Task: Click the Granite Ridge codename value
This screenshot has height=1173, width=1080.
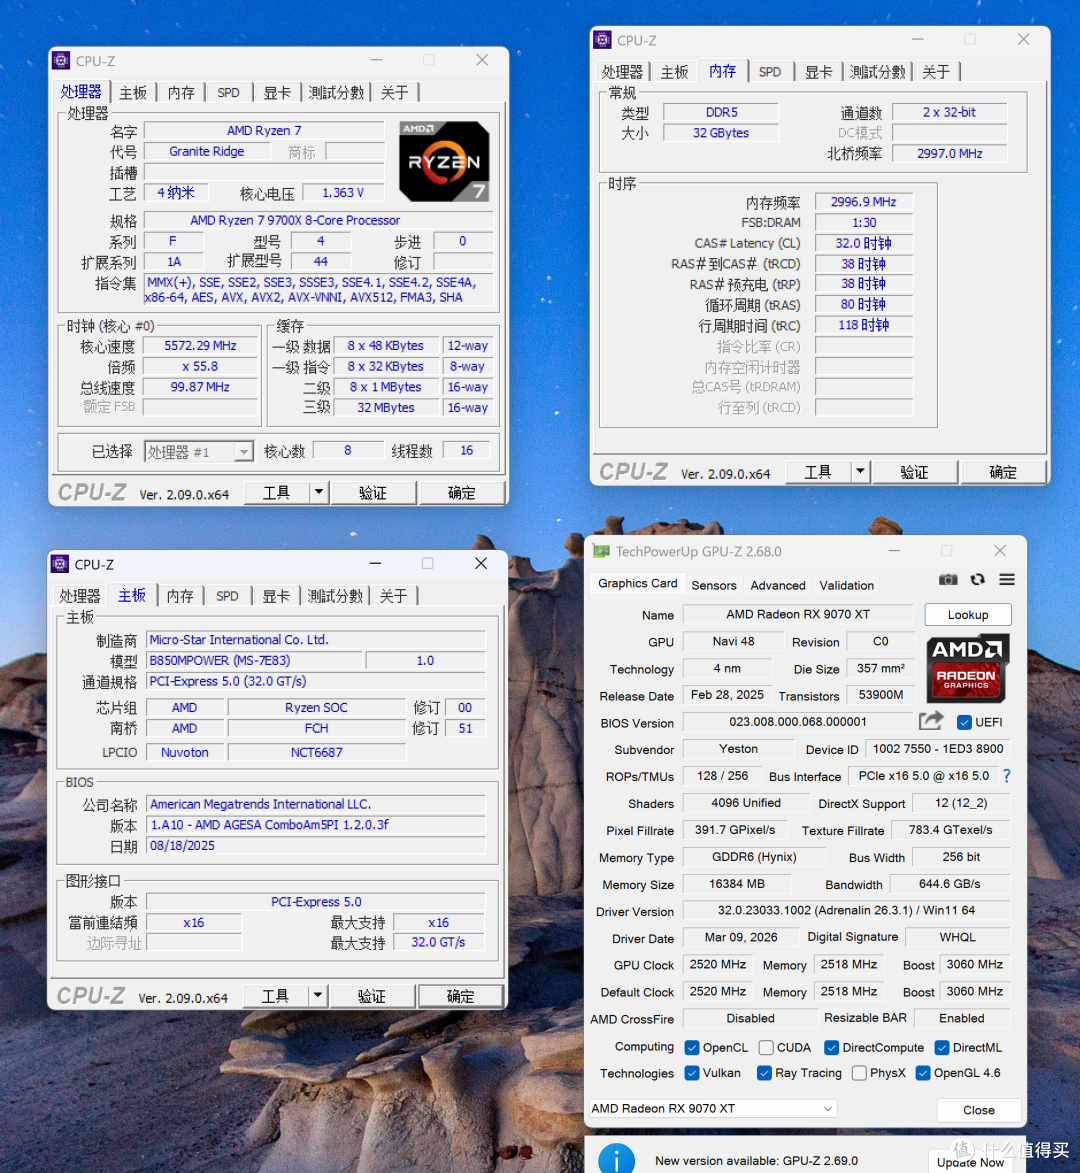Action: [206, 151]
